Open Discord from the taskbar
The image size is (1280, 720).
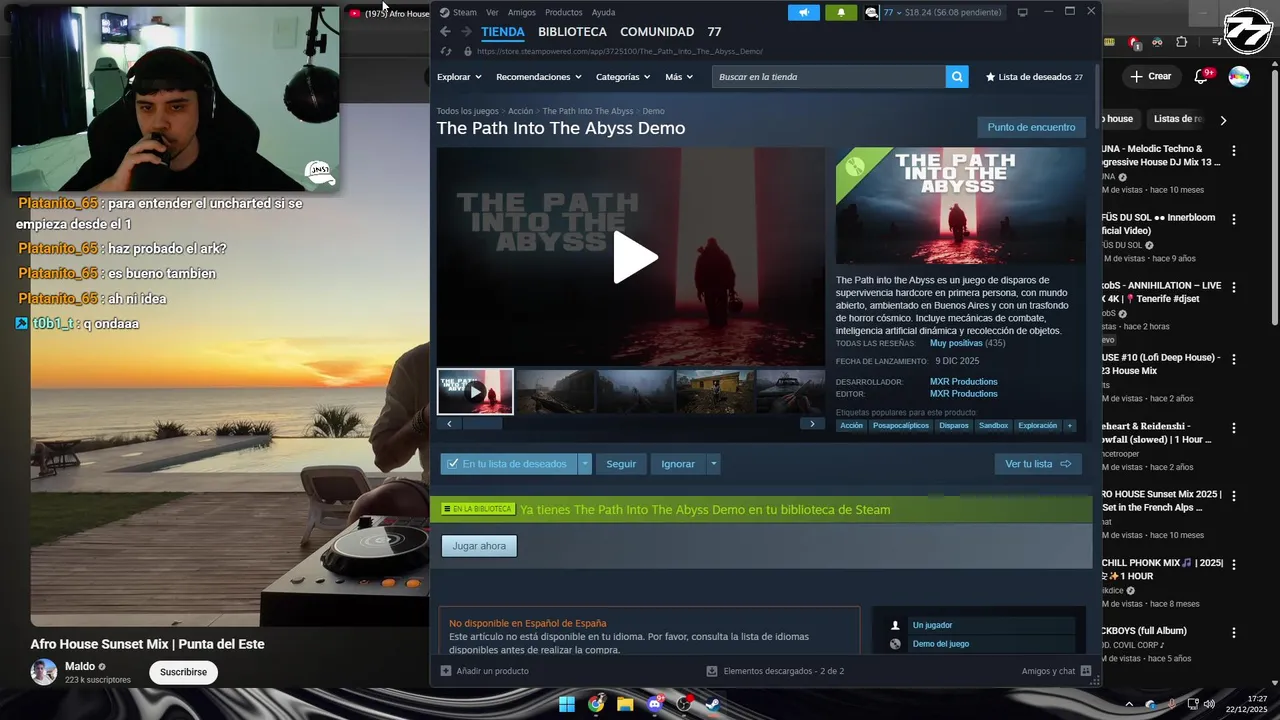pos(656,704)
